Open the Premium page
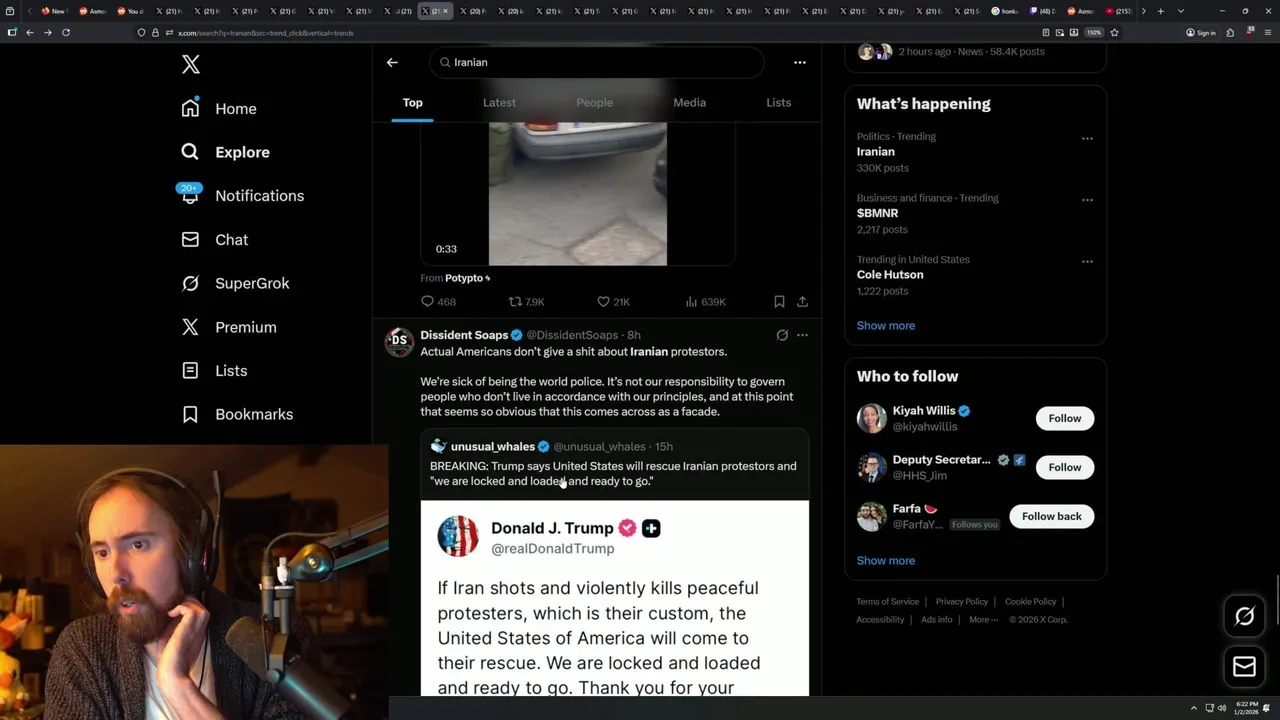The image size is (1280, 720). point(229,327)
